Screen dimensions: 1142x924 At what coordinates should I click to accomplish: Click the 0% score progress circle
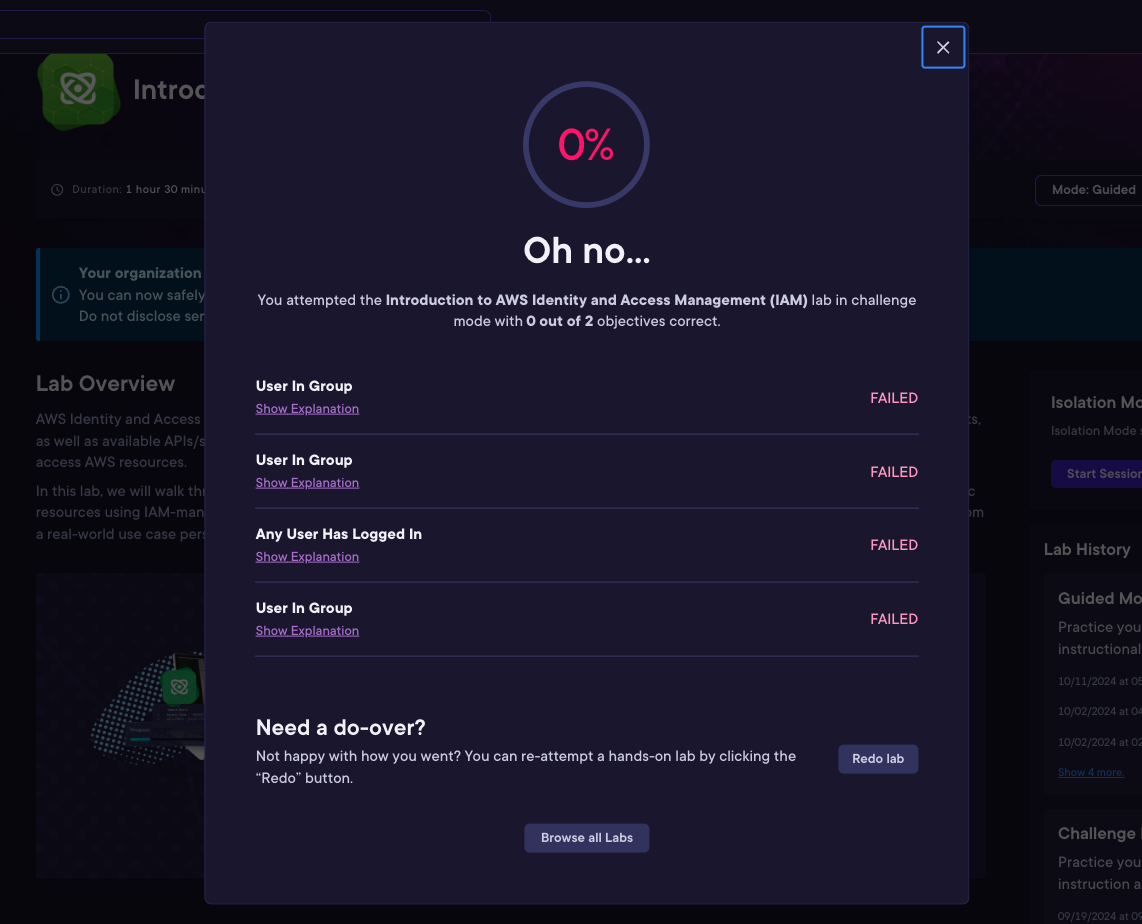point(586,144)
